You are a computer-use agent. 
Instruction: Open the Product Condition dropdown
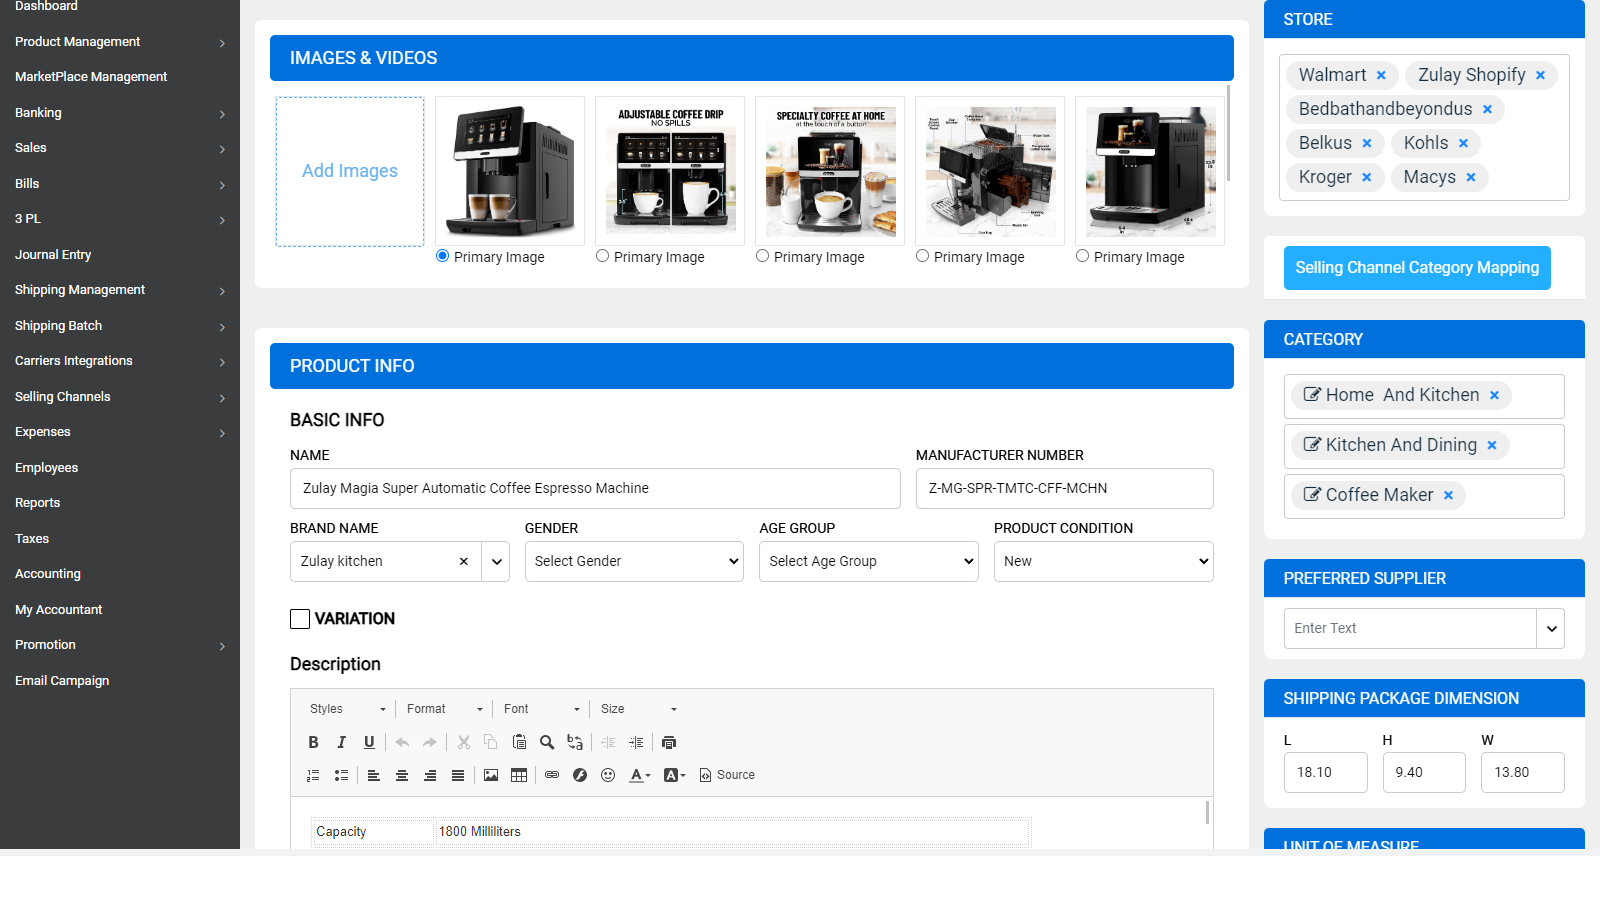tap(1103, 561)
